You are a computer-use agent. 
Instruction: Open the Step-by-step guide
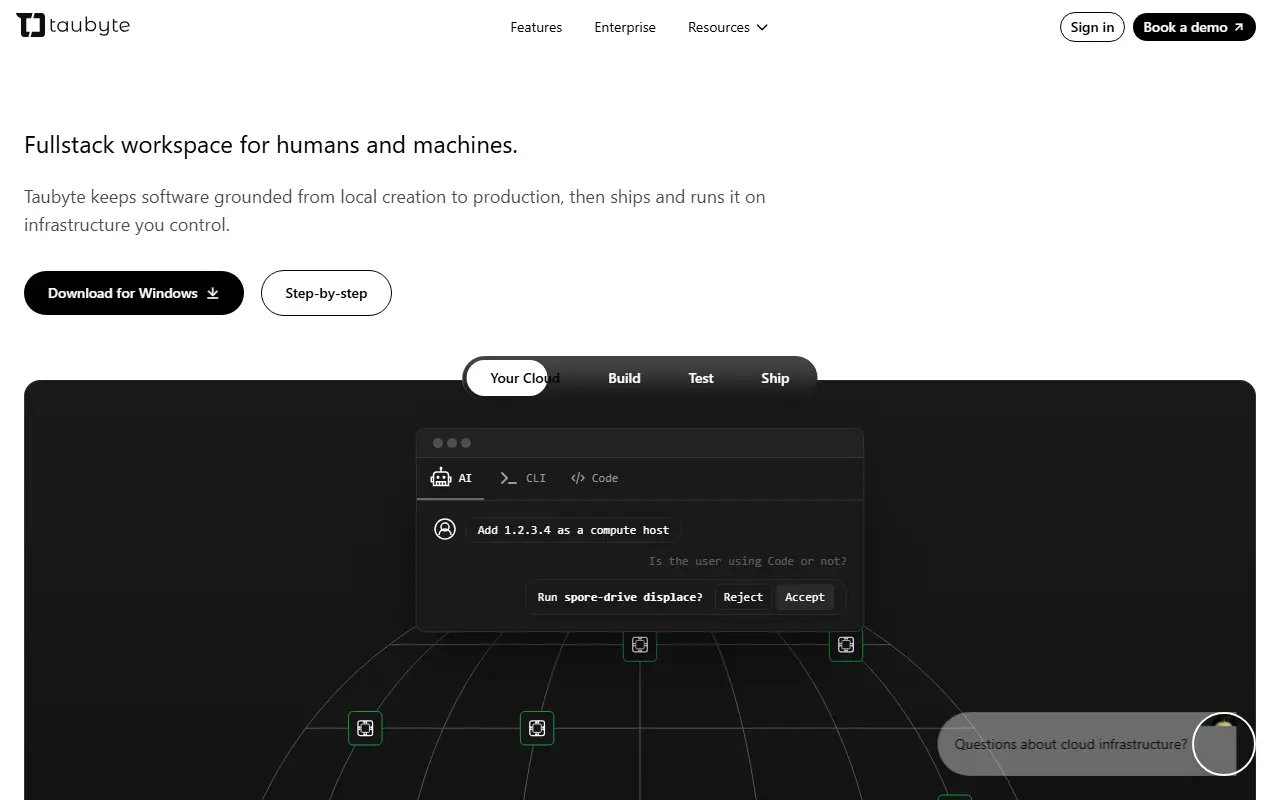[326, 293]
